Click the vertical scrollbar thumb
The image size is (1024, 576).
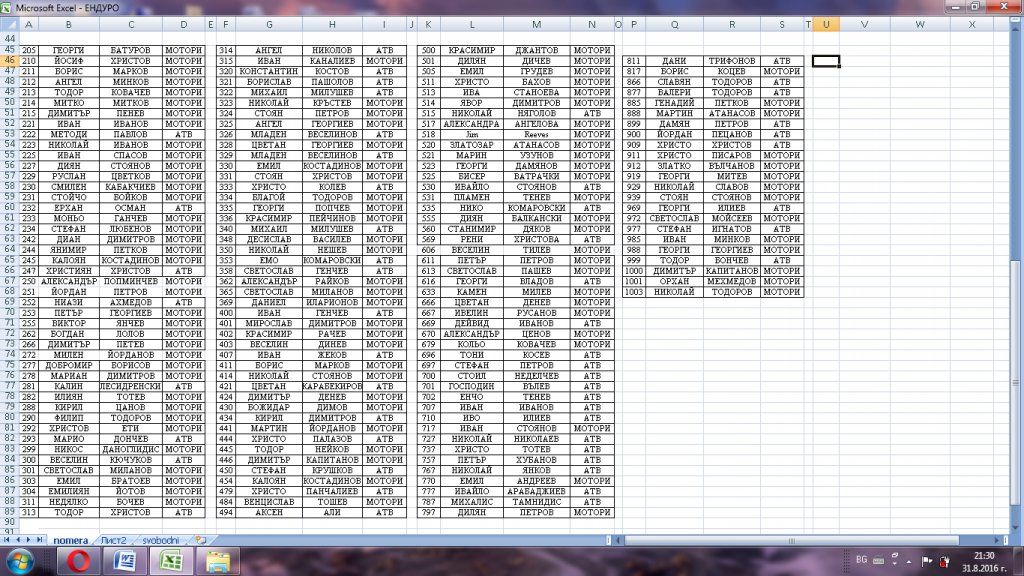click(1015, 382)
